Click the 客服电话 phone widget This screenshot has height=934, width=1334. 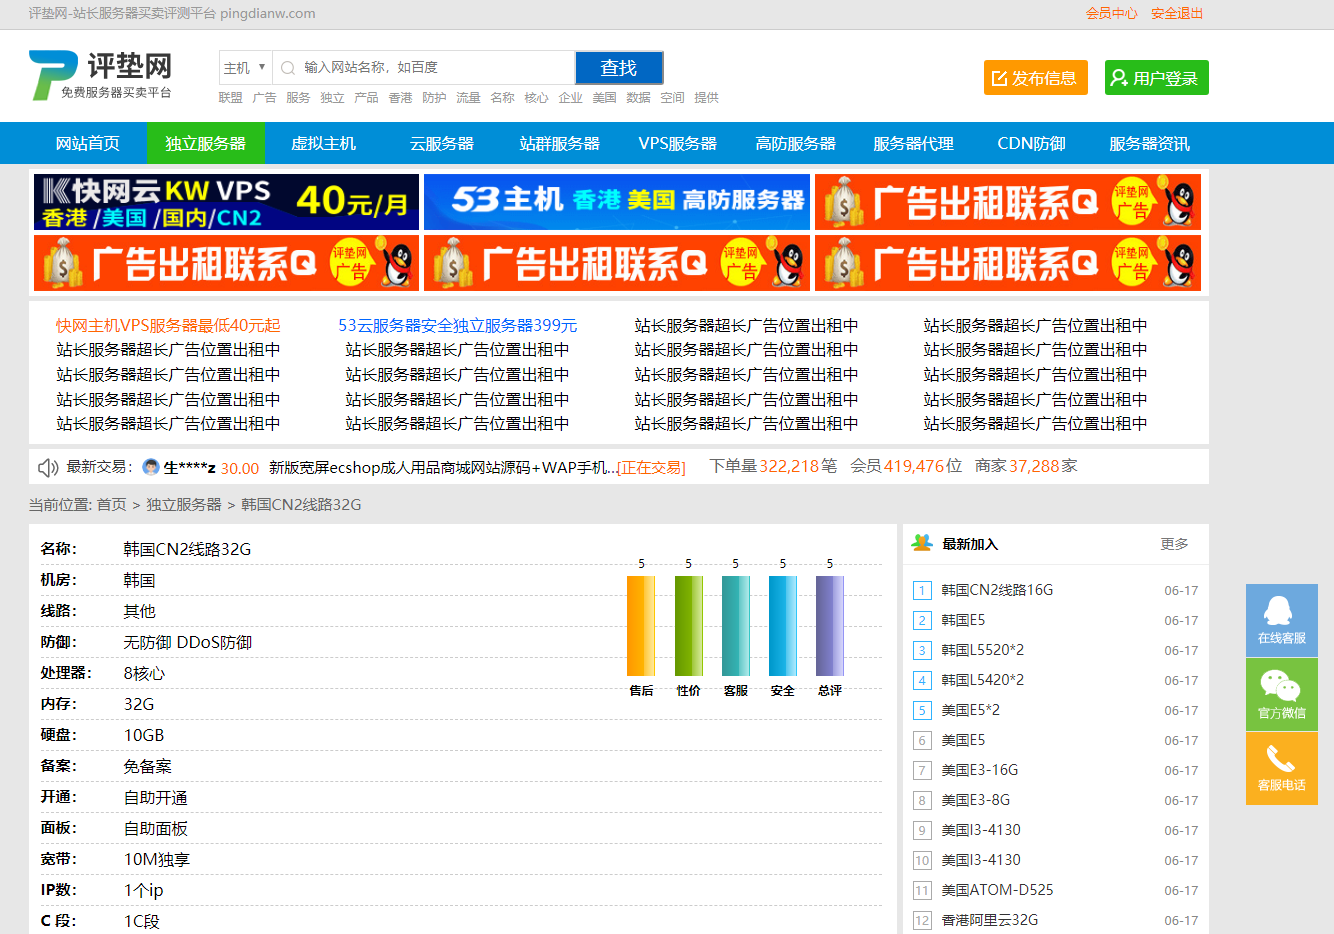click(x=1281, y=768)
